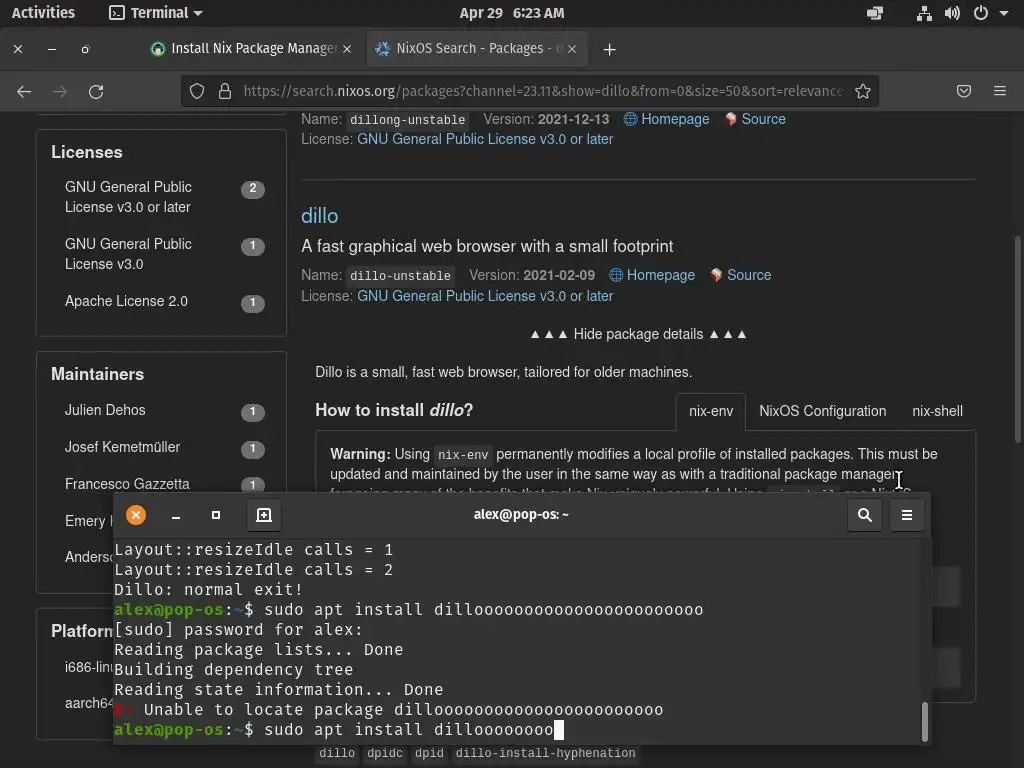This screenshot has height=768, width=1024.
Task: Open dillong's GNU GPL v3.0 or later license link
Action: 485,140
